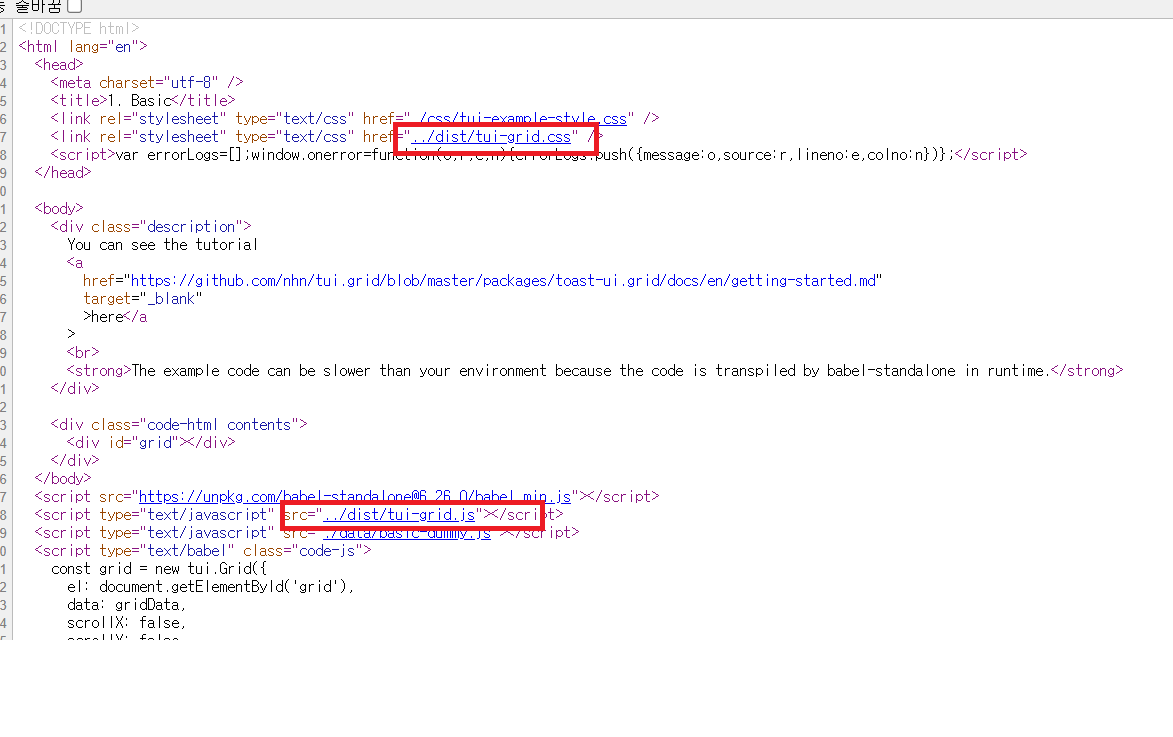Viewport: 1173px width, 737px height.
Task: Click the 'id="grid"' attribute text
Action: click(x=144, y=442)
